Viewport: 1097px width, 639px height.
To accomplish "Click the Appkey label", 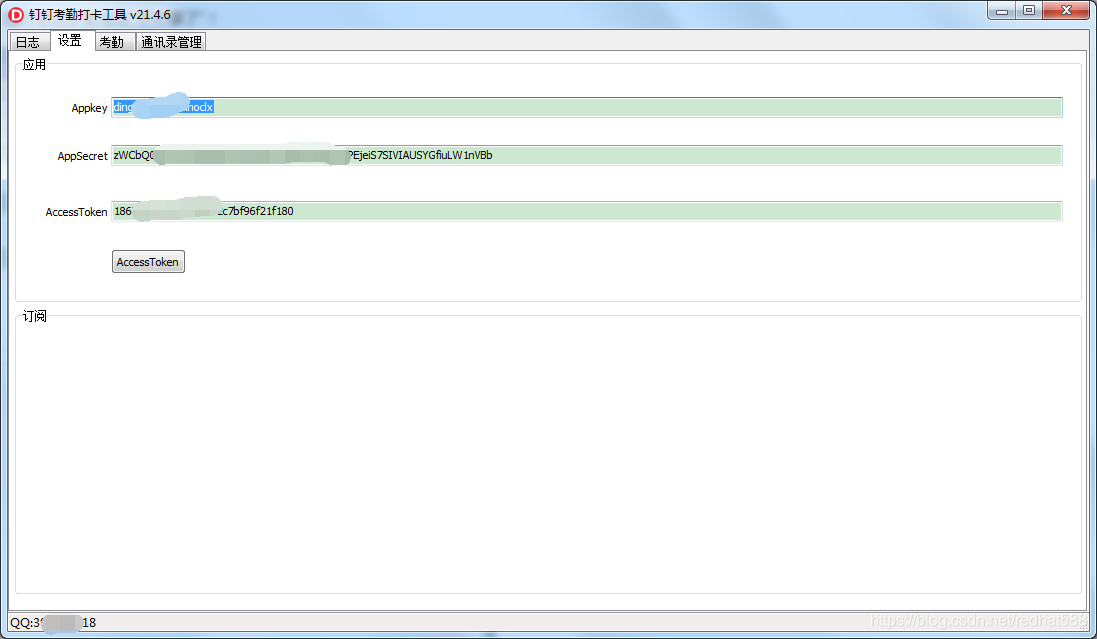I will 90,108.
